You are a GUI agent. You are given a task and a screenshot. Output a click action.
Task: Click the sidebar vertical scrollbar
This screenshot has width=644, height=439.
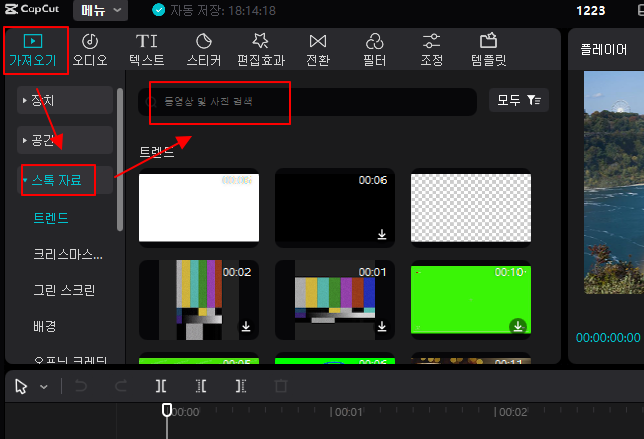pyautogui.click(x=120, y=159)
